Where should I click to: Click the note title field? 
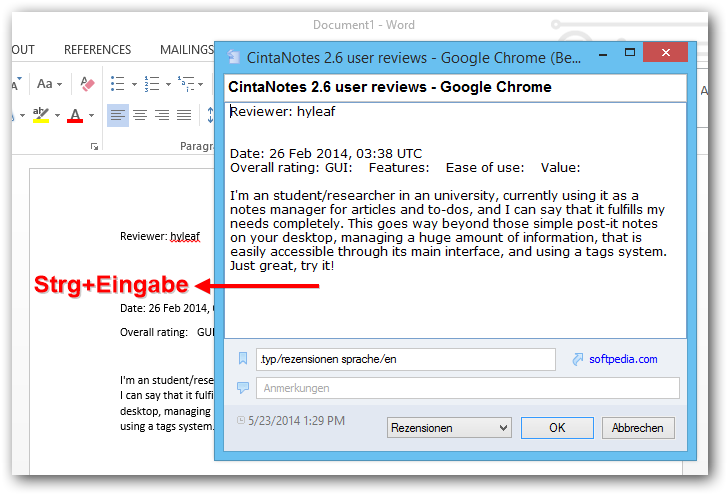pos(455,87)
